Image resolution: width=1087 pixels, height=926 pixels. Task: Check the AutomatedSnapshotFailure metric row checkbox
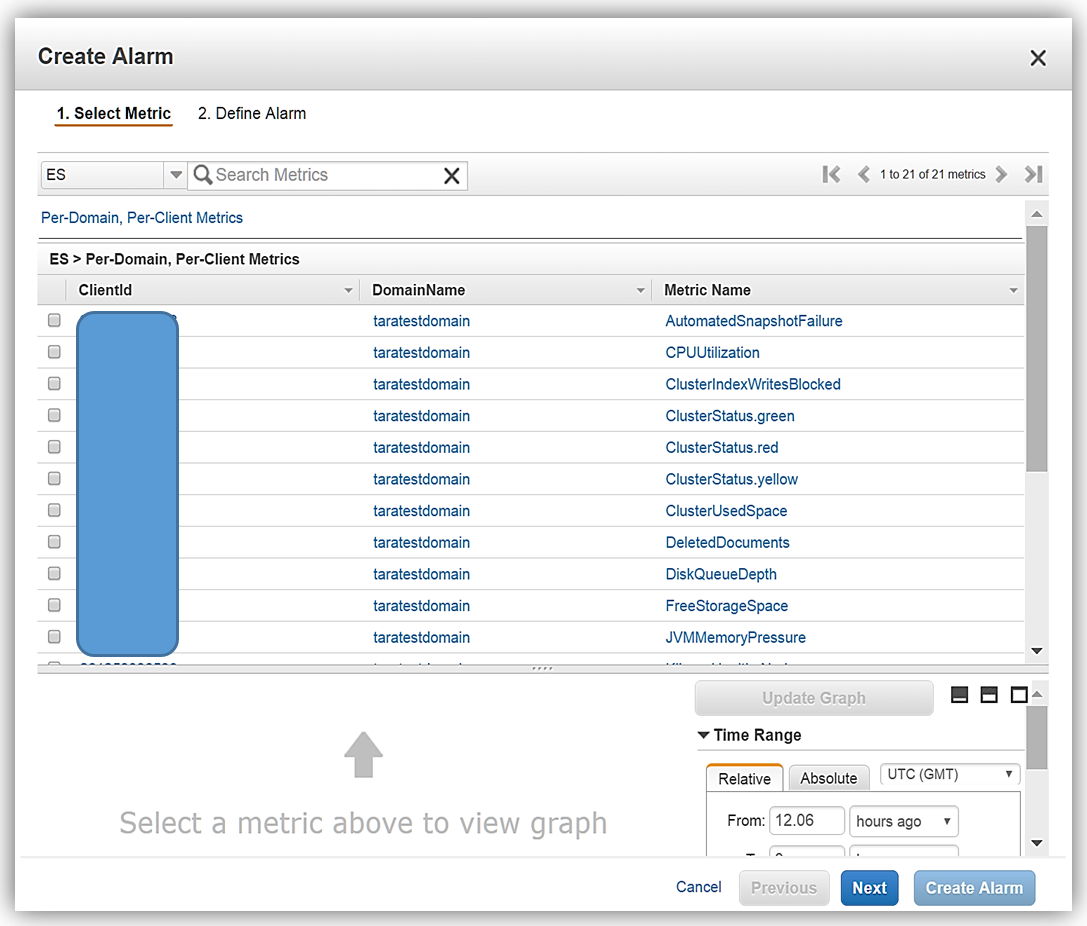tap(55, 321)
